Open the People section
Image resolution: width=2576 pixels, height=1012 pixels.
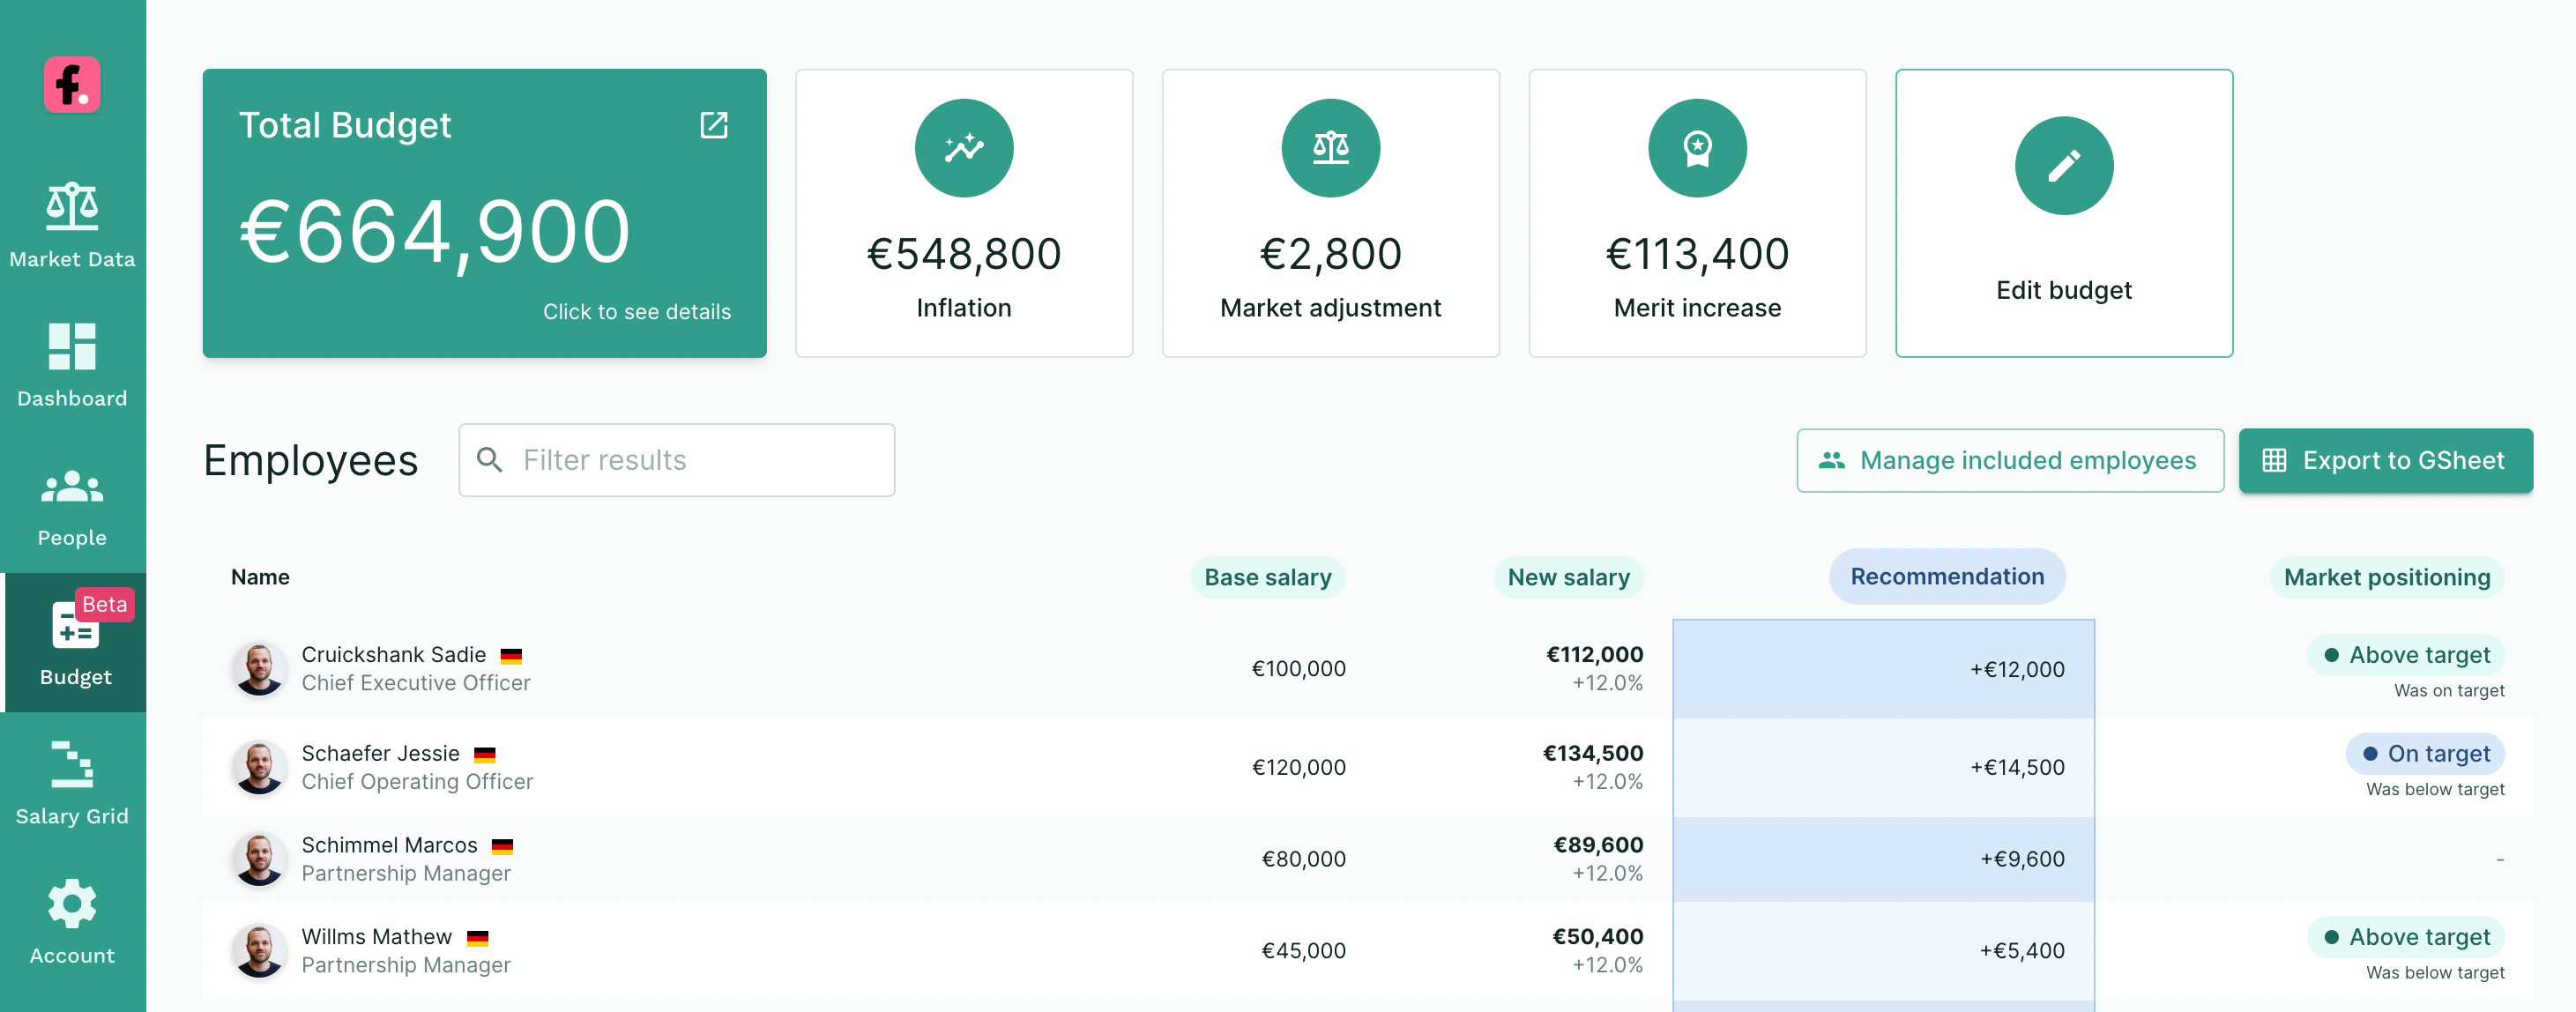click(x=72, y=506)
